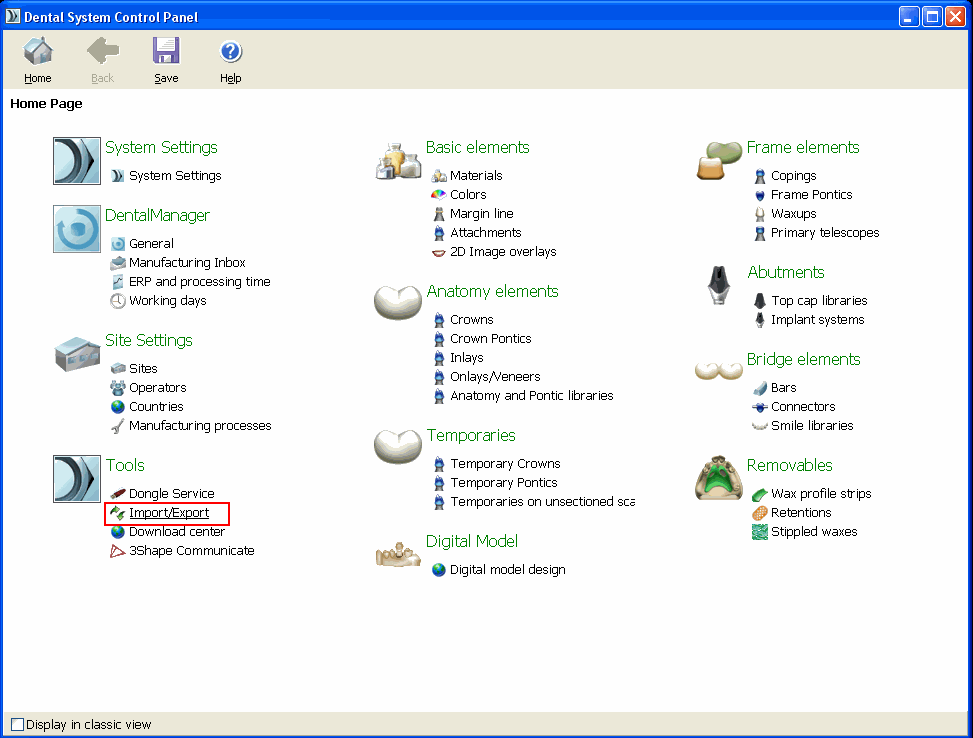
Task: Click the Stippled waxes texture icon
Action: (x=760, y=532)
